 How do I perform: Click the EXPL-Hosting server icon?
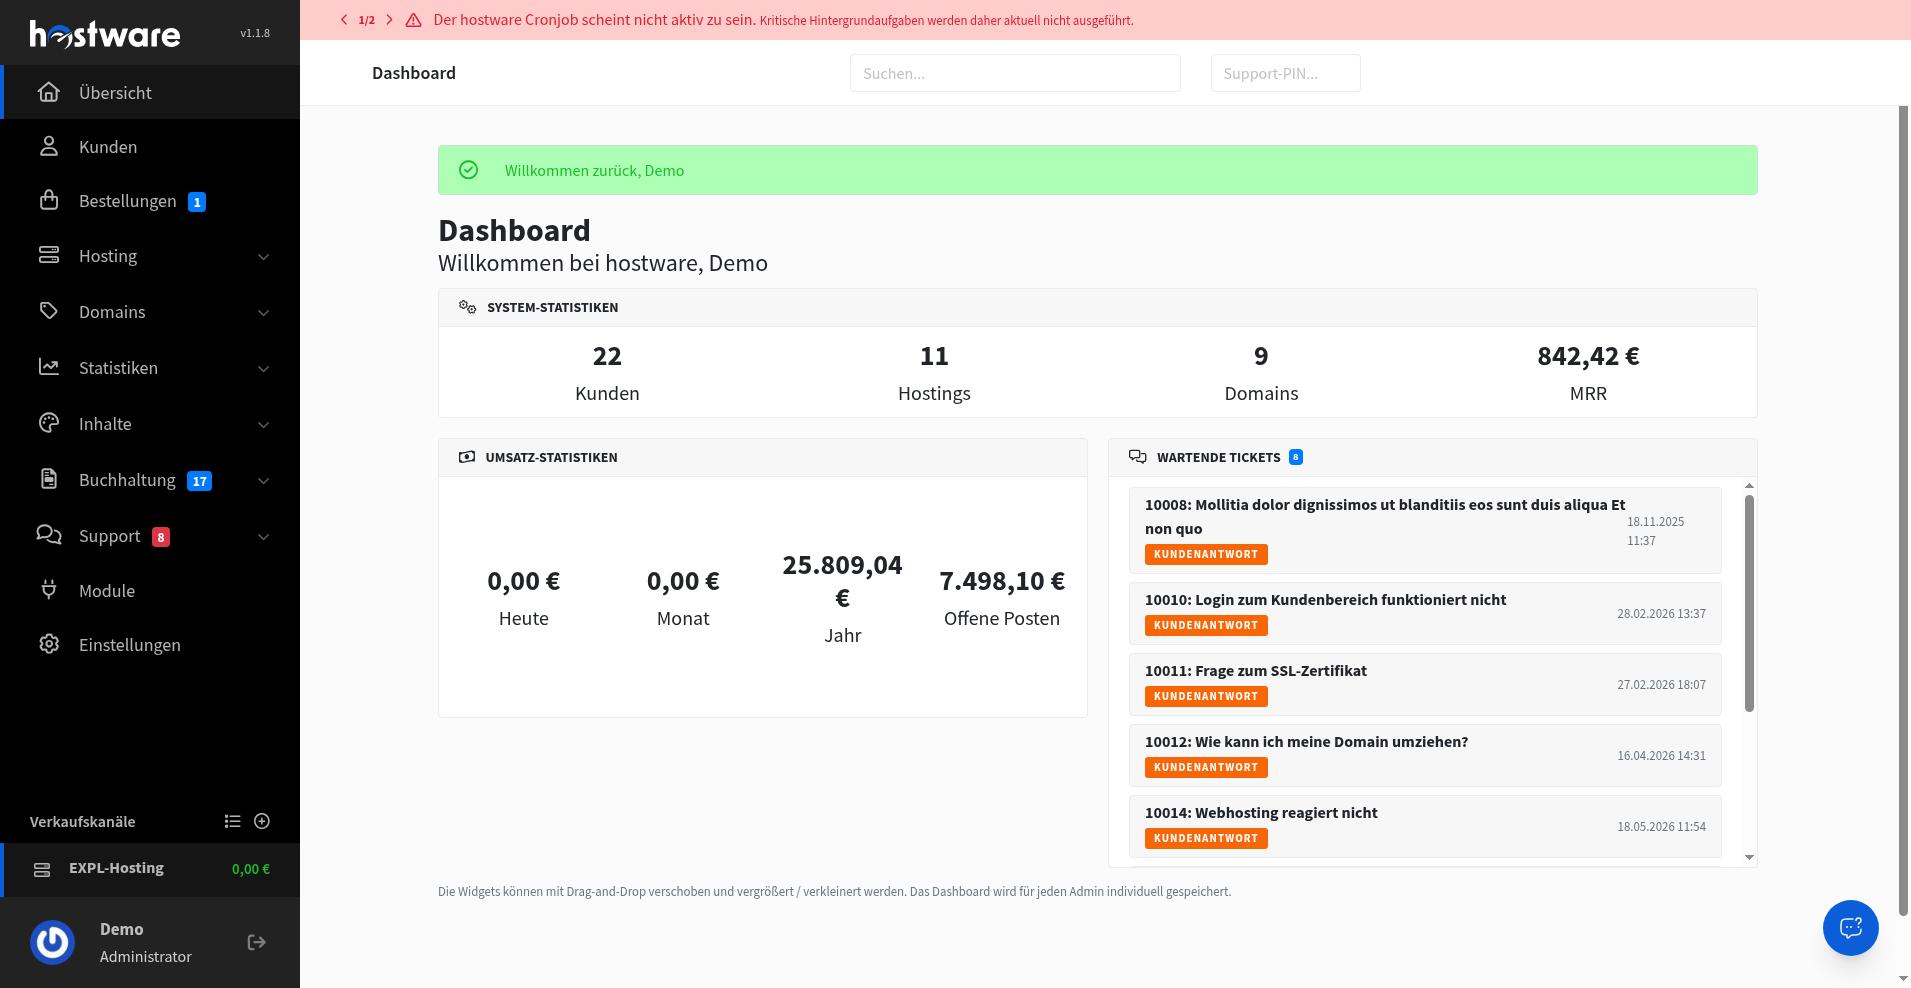click(x=42, y=870)
